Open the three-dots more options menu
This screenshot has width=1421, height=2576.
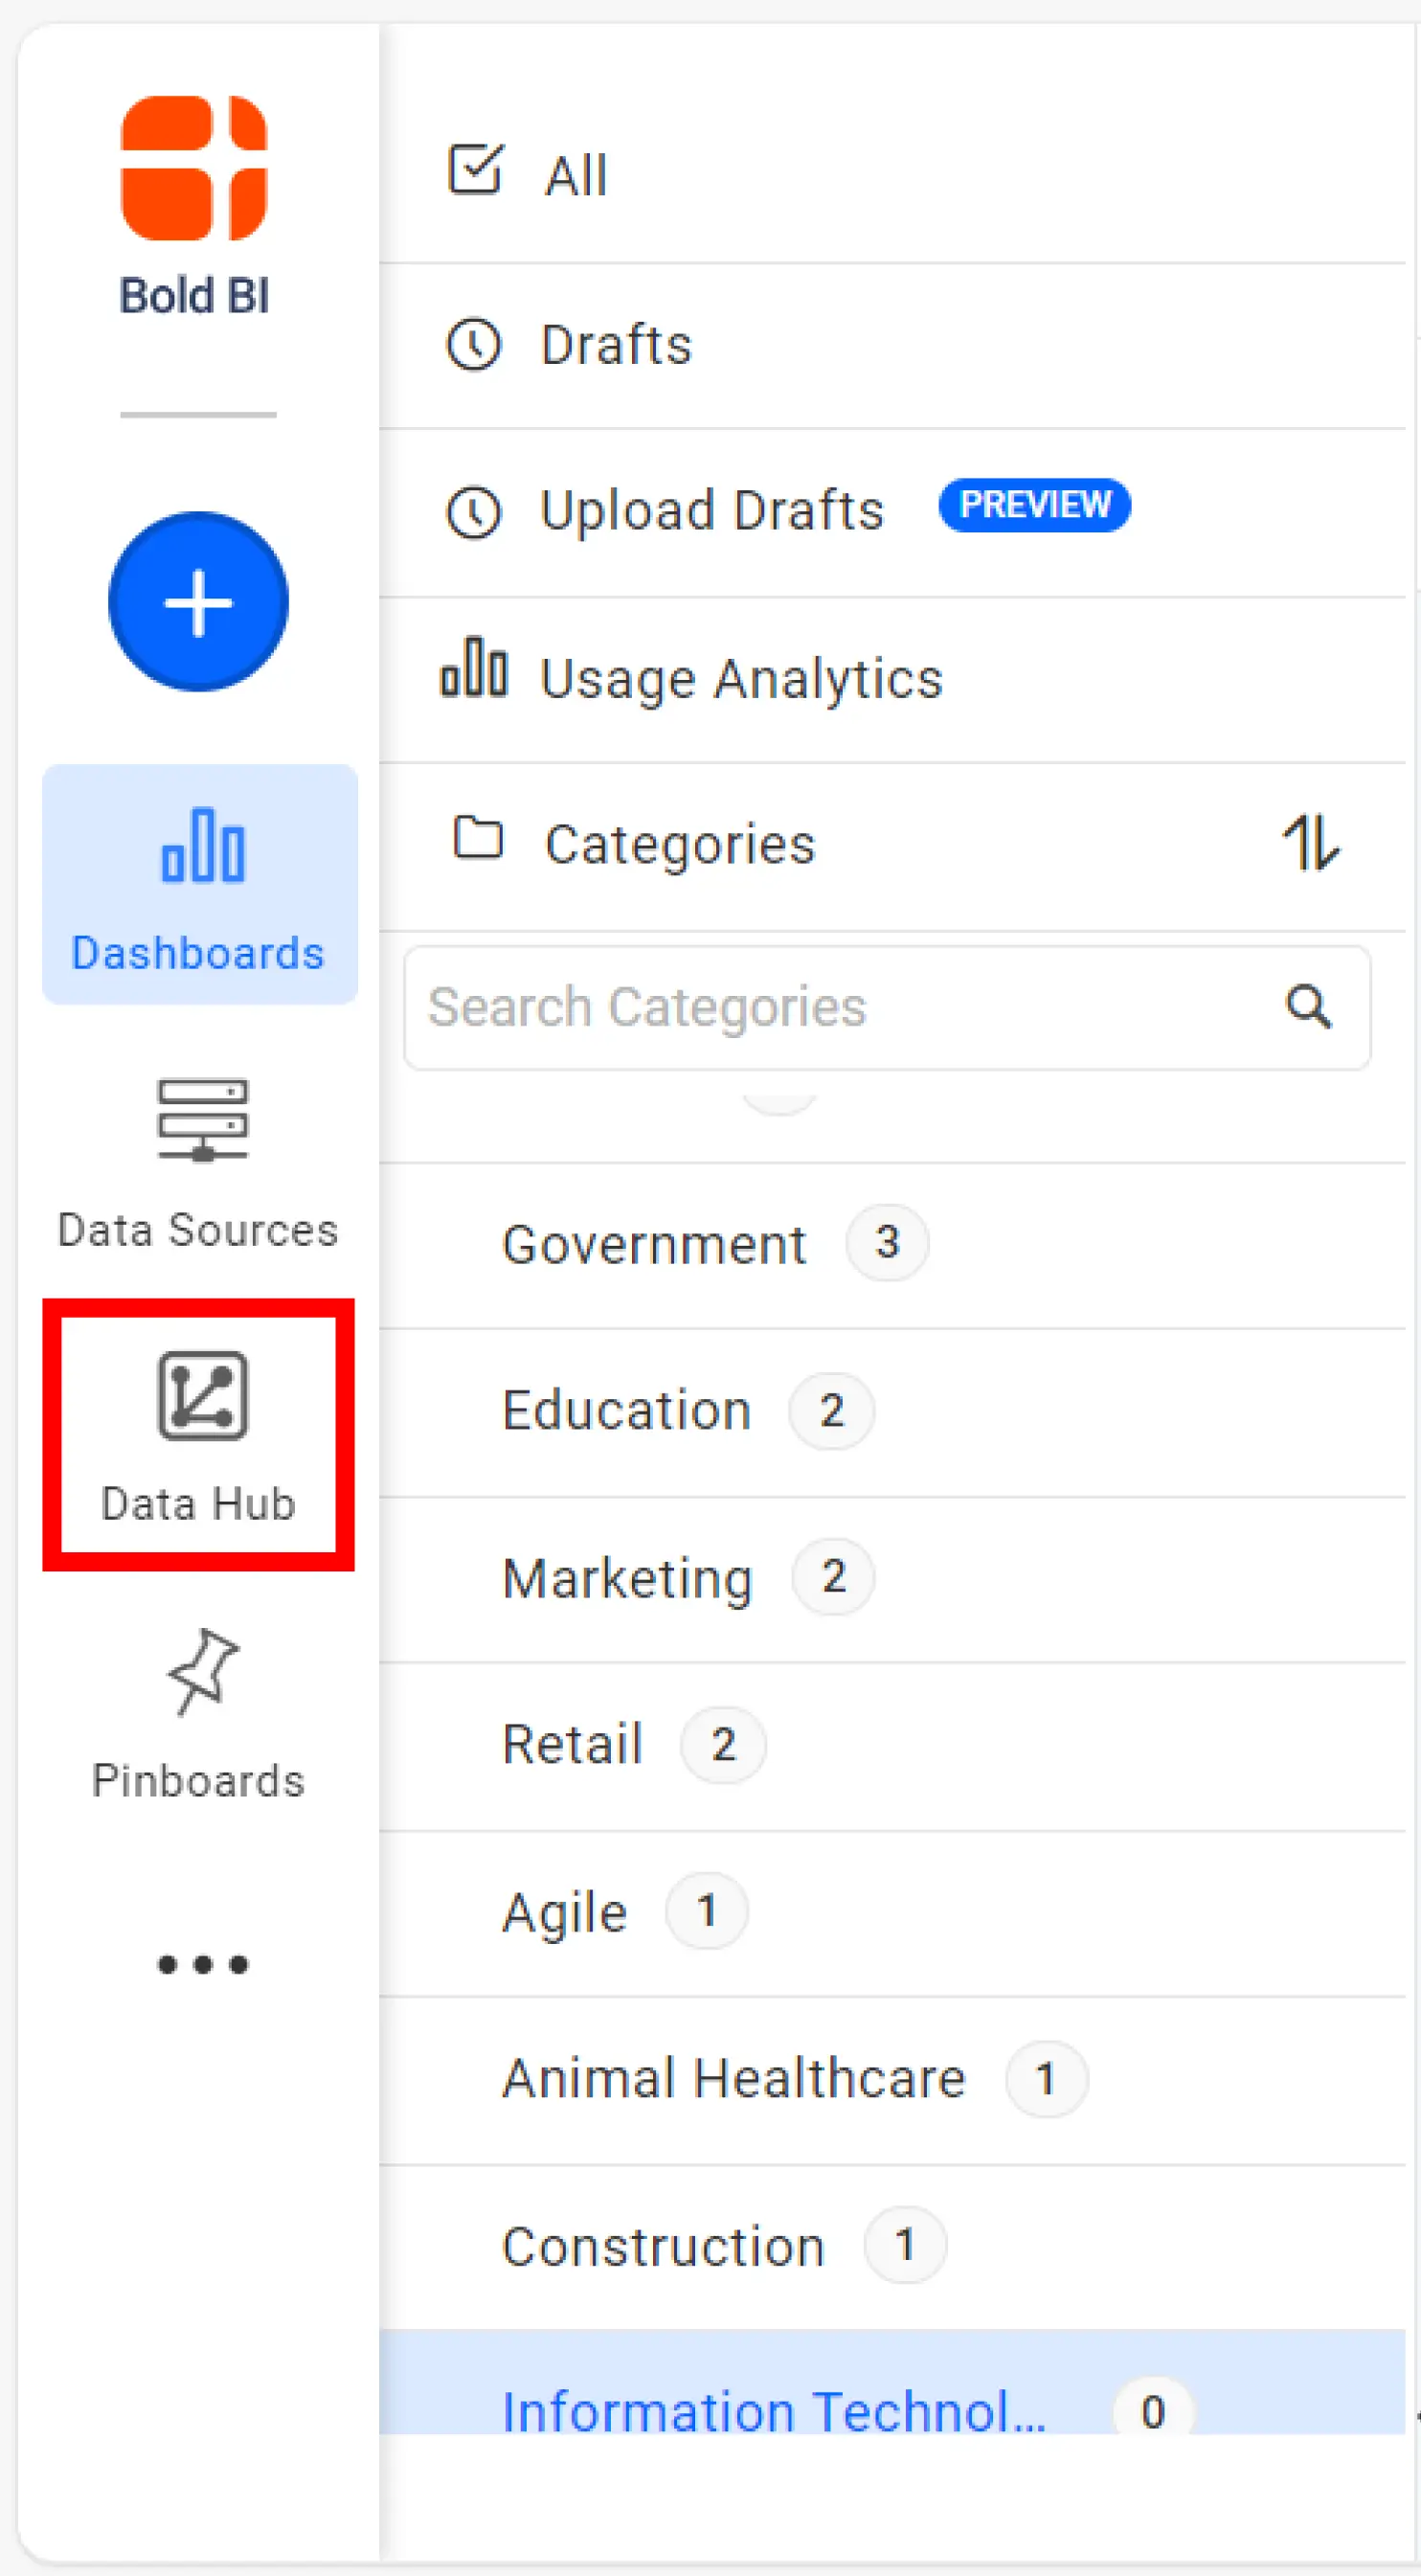point(202,1964)
